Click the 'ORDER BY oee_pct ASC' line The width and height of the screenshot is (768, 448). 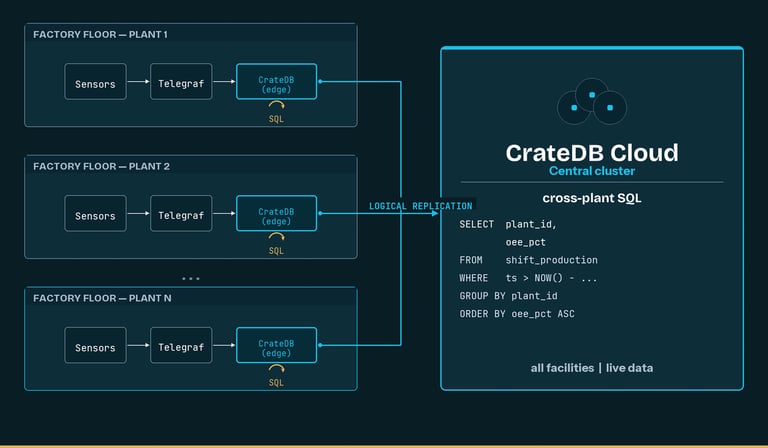click(517, 314)
